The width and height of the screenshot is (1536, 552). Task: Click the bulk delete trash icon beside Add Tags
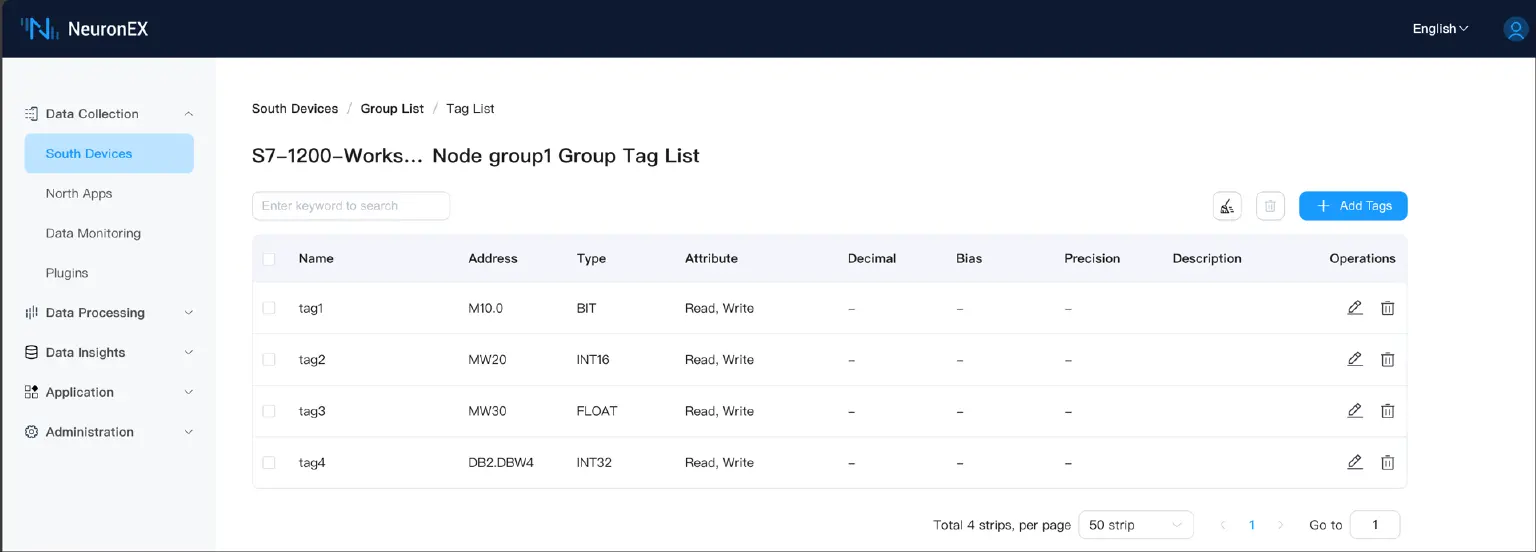(x=1270, y=206)
